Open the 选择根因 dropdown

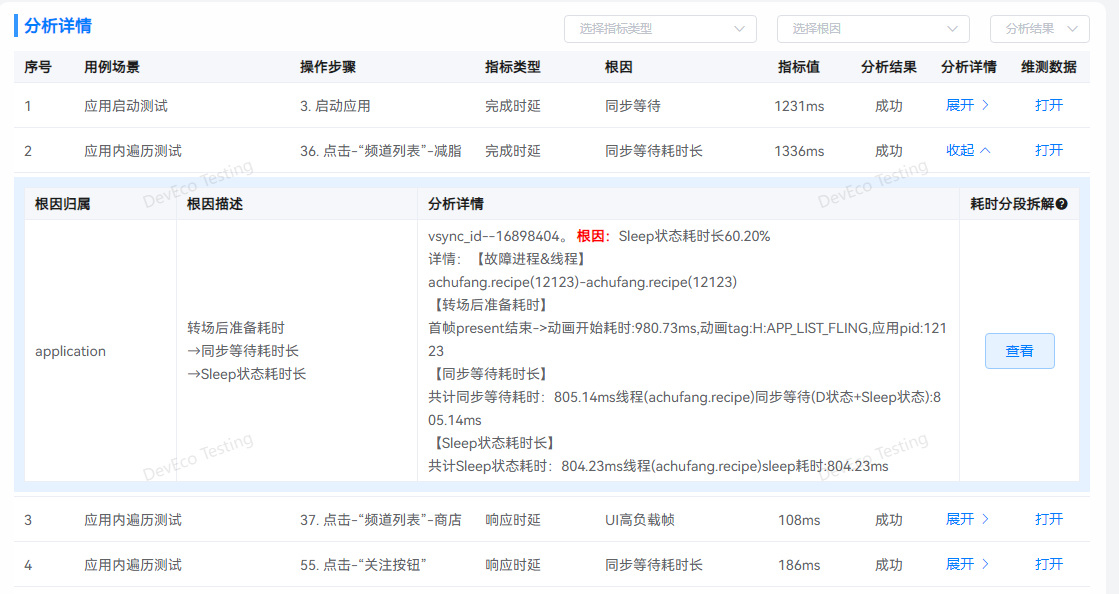pyautogui.click(x=873, y=29)
